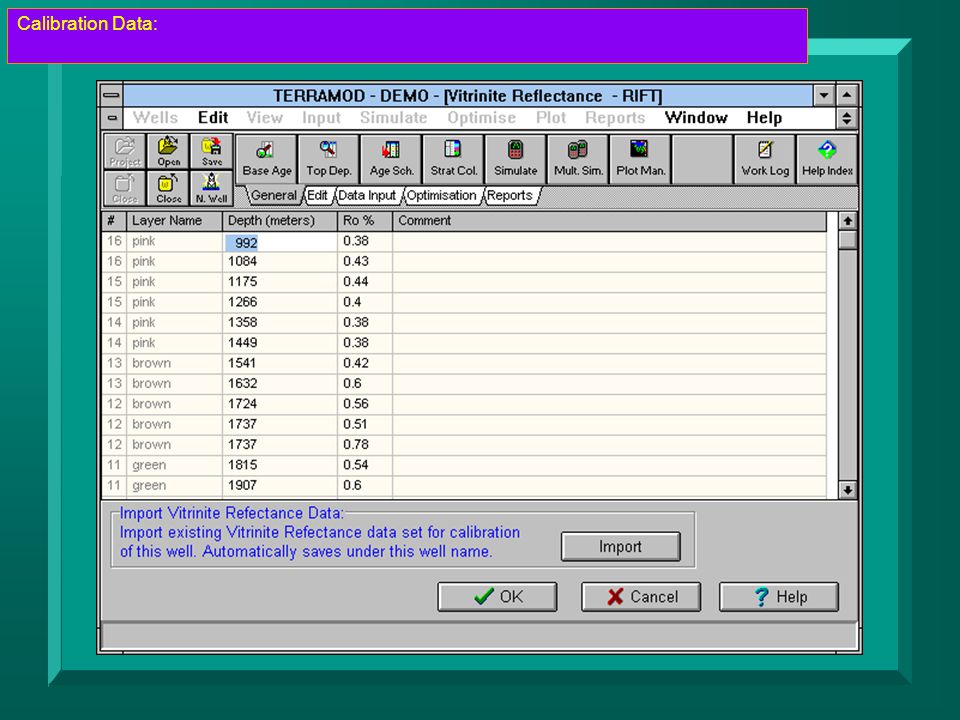Click the depth cell 1266
960x720 pixels.
pyautogui.click(x=280, y=302)
